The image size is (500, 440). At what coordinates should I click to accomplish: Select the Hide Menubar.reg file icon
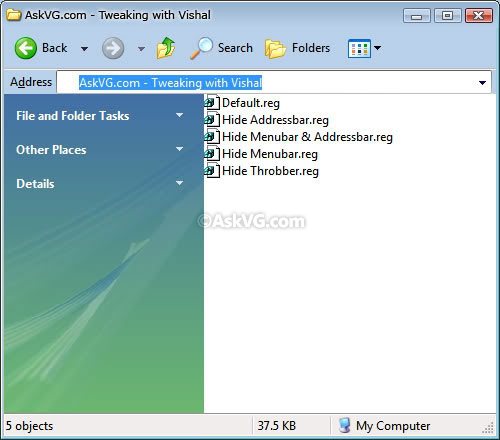click(x=212, y=153)
